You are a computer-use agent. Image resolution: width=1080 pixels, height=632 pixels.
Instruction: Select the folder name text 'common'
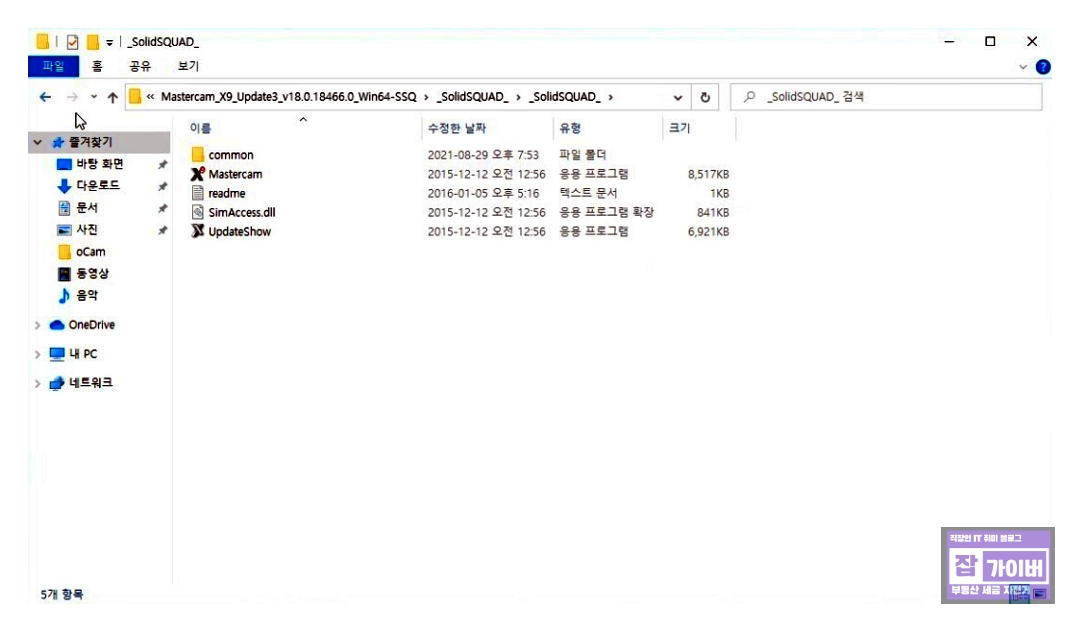(231, 155)
